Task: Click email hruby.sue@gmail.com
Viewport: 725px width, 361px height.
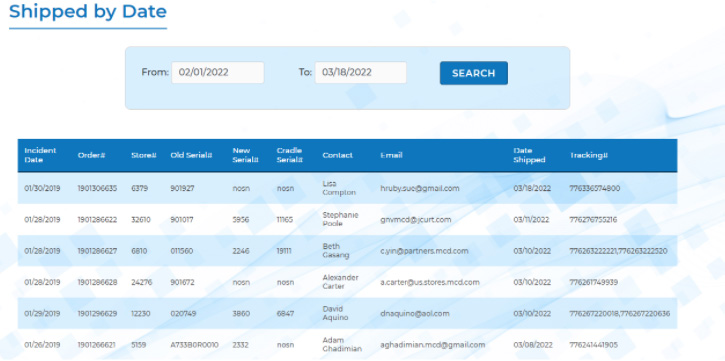Action: pos(420,188)
